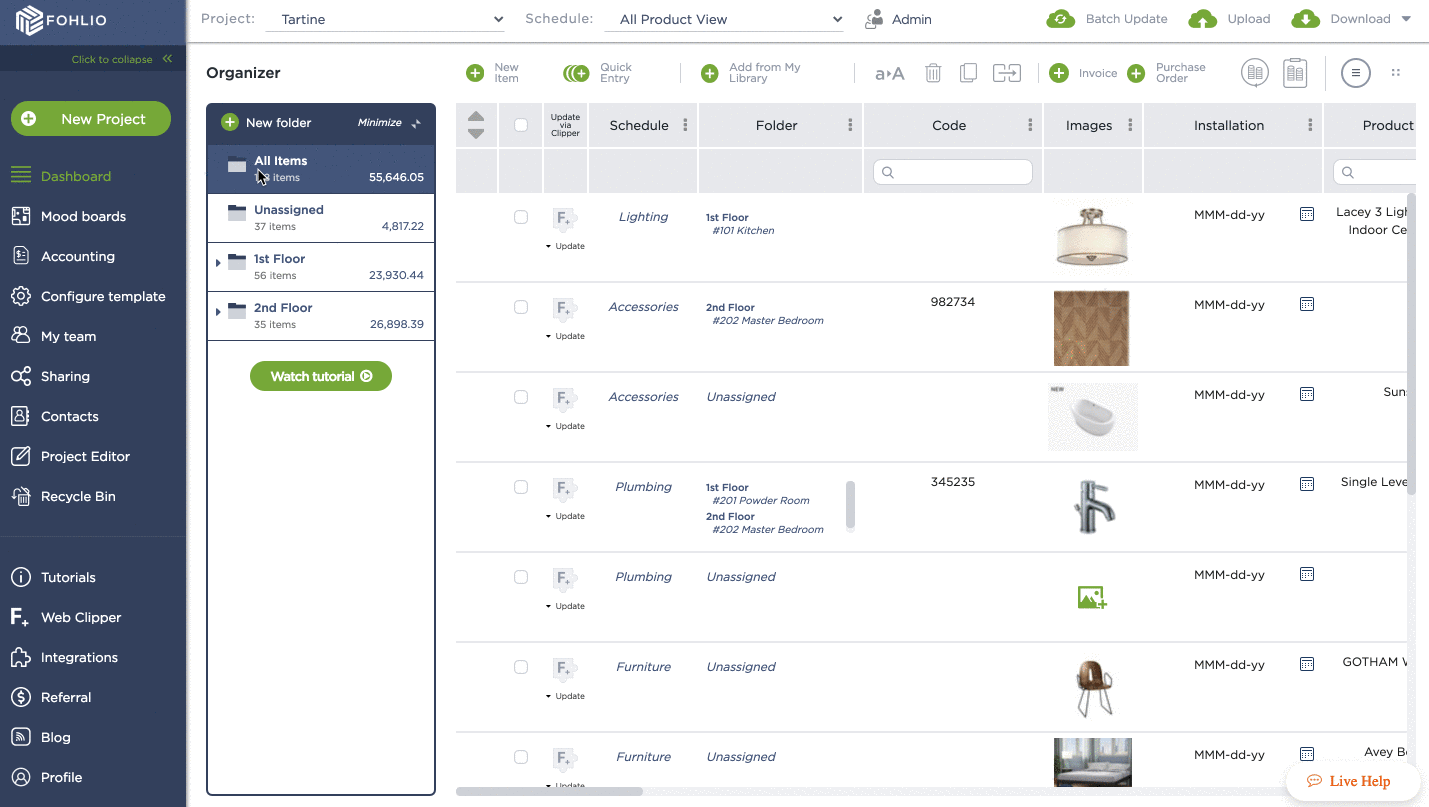Open the Project dropdown showing Tartine
This screenshot has width=1429, height=807.
pyautogui.click(x=386, y=19)
